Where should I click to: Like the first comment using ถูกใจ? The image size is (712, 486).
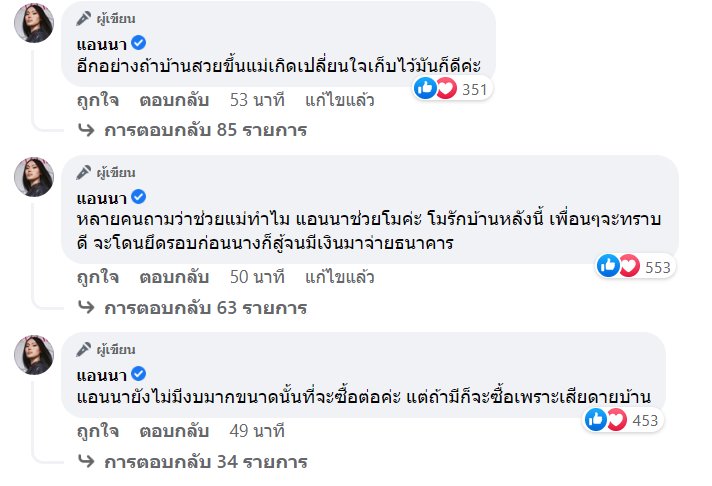(x=97, y=99)
